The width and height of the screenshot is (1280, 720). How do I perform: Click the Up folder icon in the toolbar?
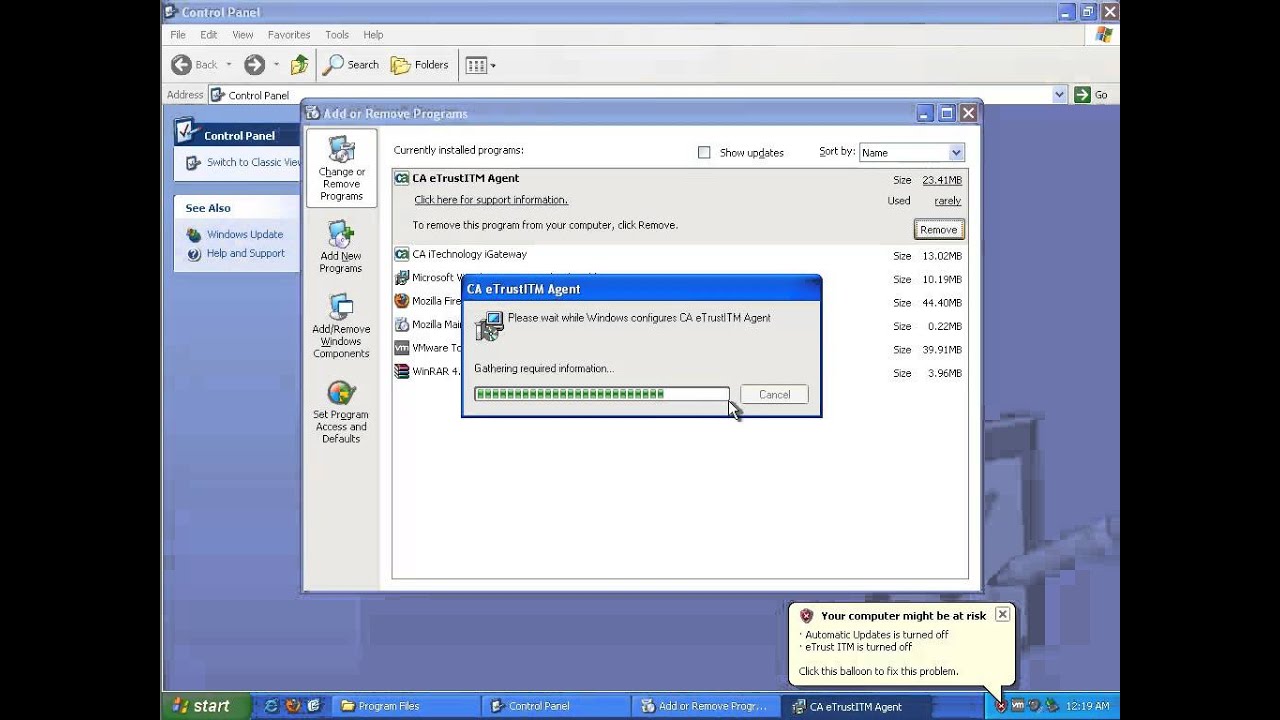(299, 65)
